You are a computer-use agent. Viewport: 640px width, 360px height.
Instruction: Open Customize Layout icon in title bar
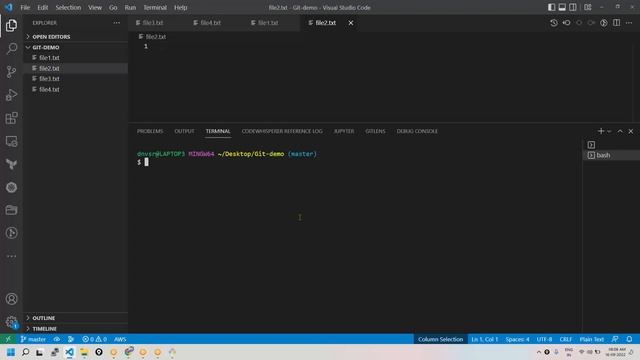click(x=588, y=7)
